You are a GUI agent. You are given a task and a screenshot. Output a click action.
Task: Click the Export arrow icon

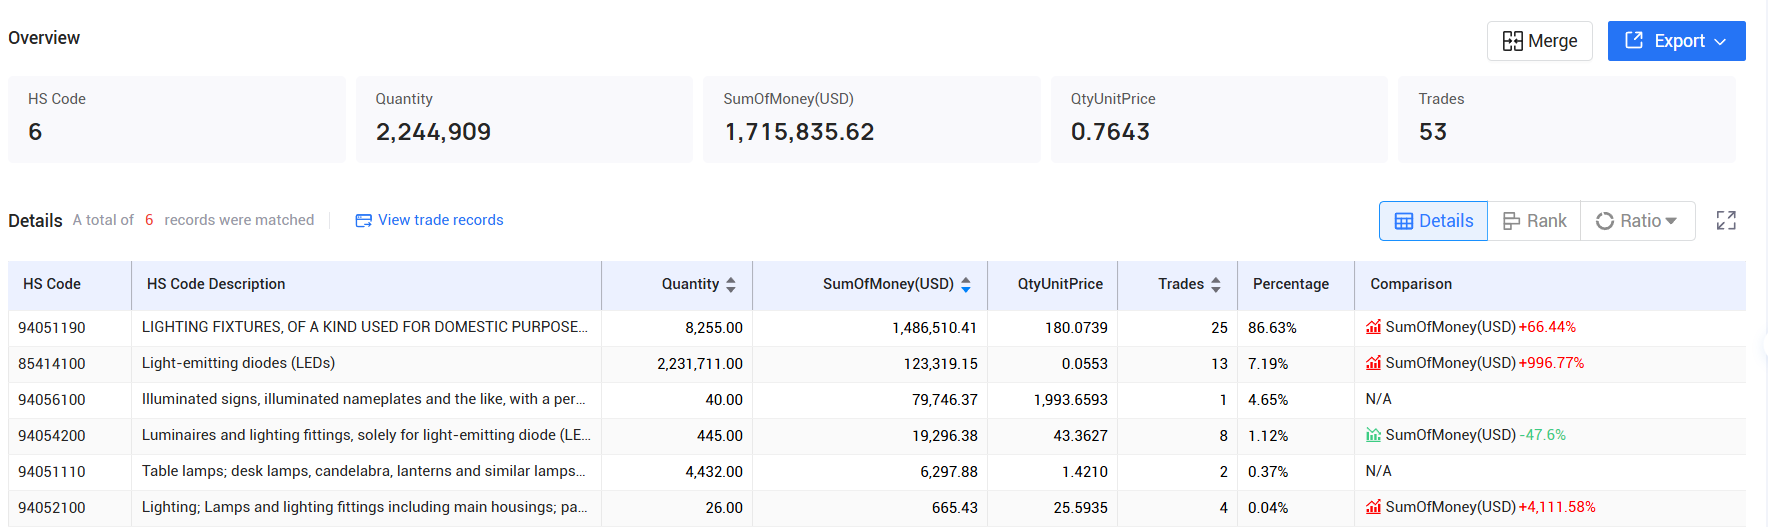(x=1634, y=40)
